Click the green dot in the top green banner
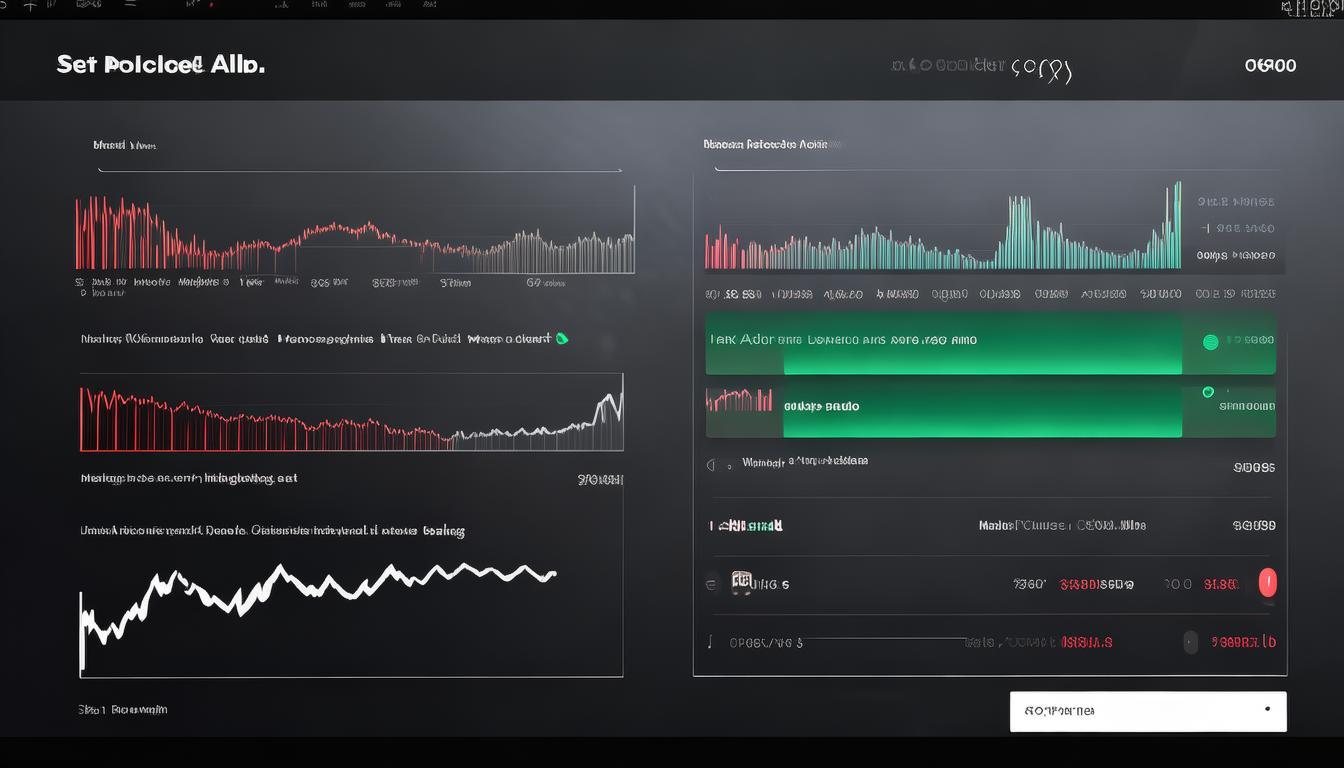The image size is (1344, 768). click(1210, 342)
